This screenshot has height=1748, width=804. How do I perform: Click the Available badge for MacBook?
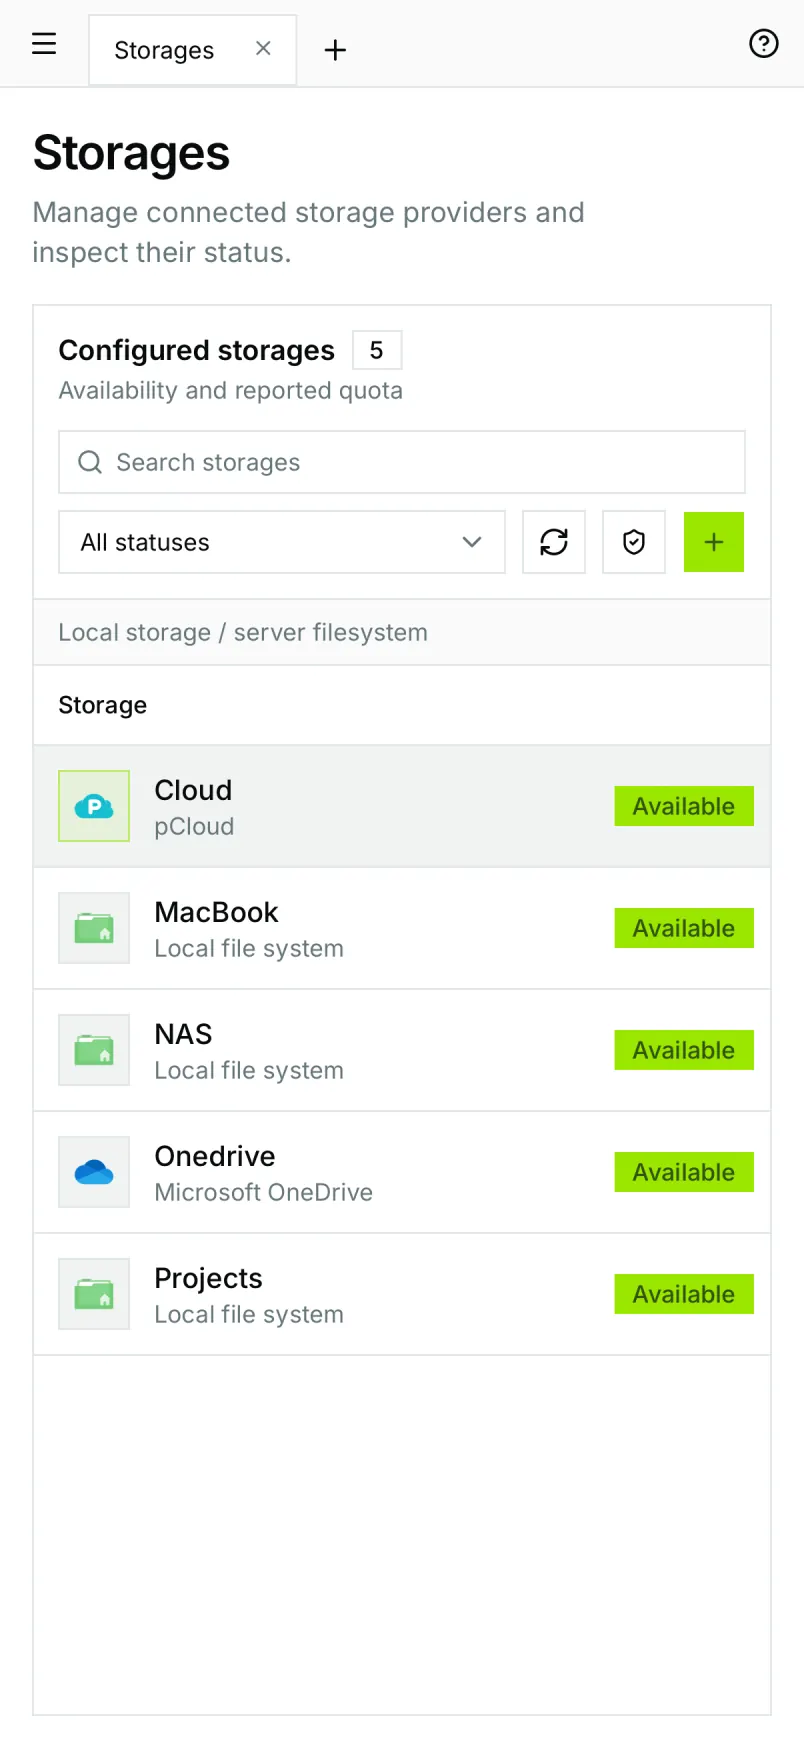(684, 928)
